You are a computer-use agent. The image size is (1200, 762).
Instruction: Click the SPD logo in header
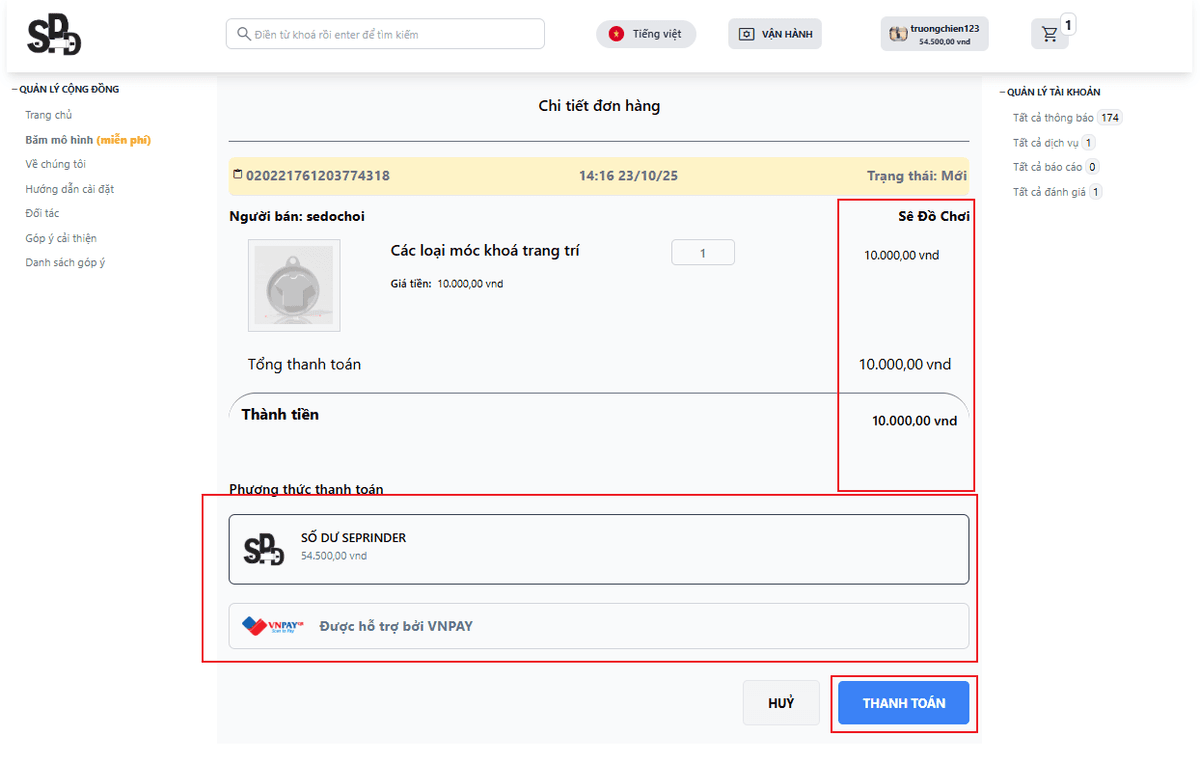click(54, 36)
